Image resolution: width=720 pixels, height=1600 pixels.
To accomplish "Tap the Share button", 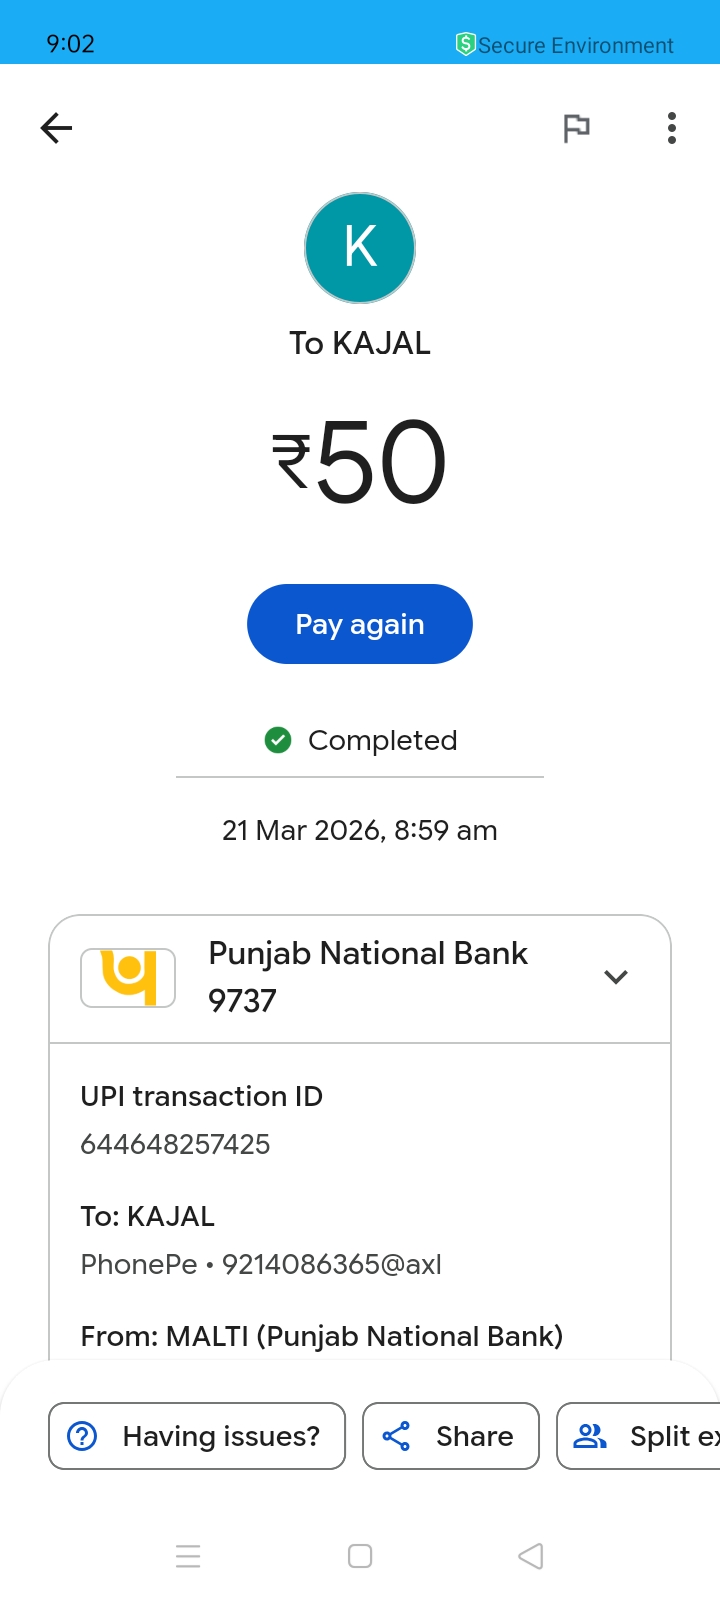I will point(451,1436).
